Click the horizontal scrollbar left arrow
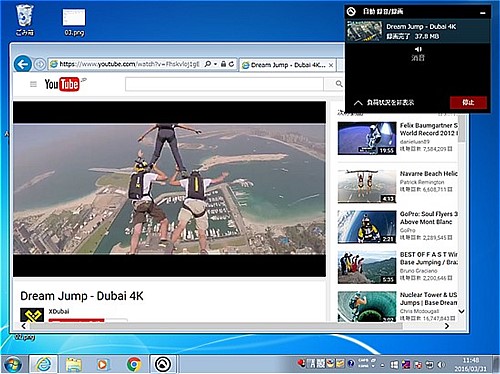Viewport: 500px width, 374px height. (23, 326)
